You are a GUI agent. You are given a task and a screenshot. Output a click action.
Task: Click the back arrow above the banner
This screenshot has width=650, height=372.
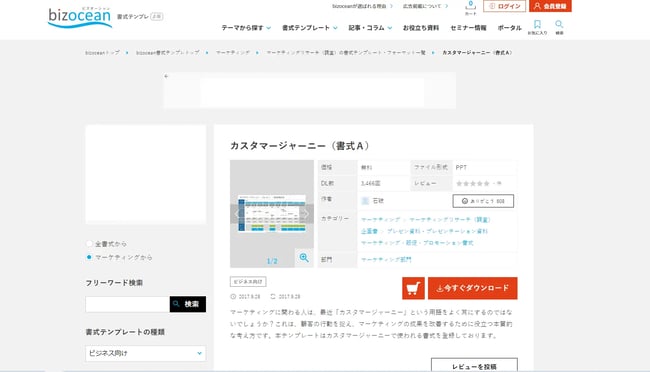tap(166, 76)
